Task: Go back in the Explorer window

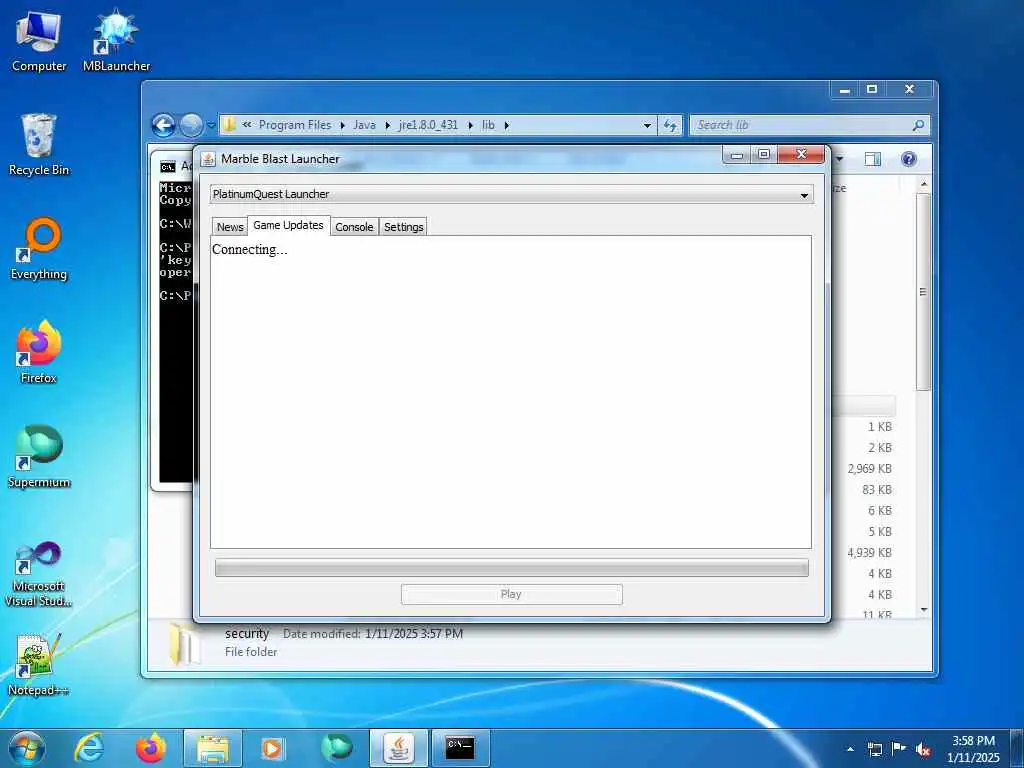Action: 164,125
